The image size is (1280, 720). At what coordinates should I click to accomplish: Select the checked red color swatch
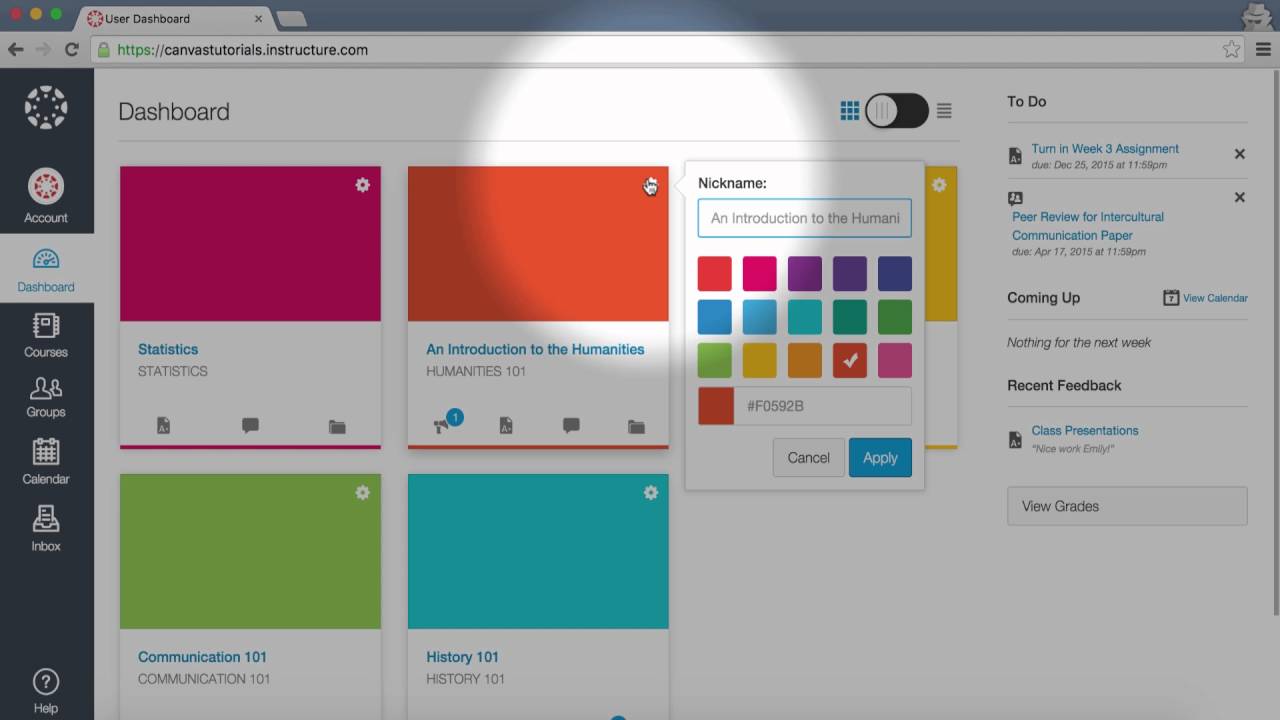click(x=850, y=361)
